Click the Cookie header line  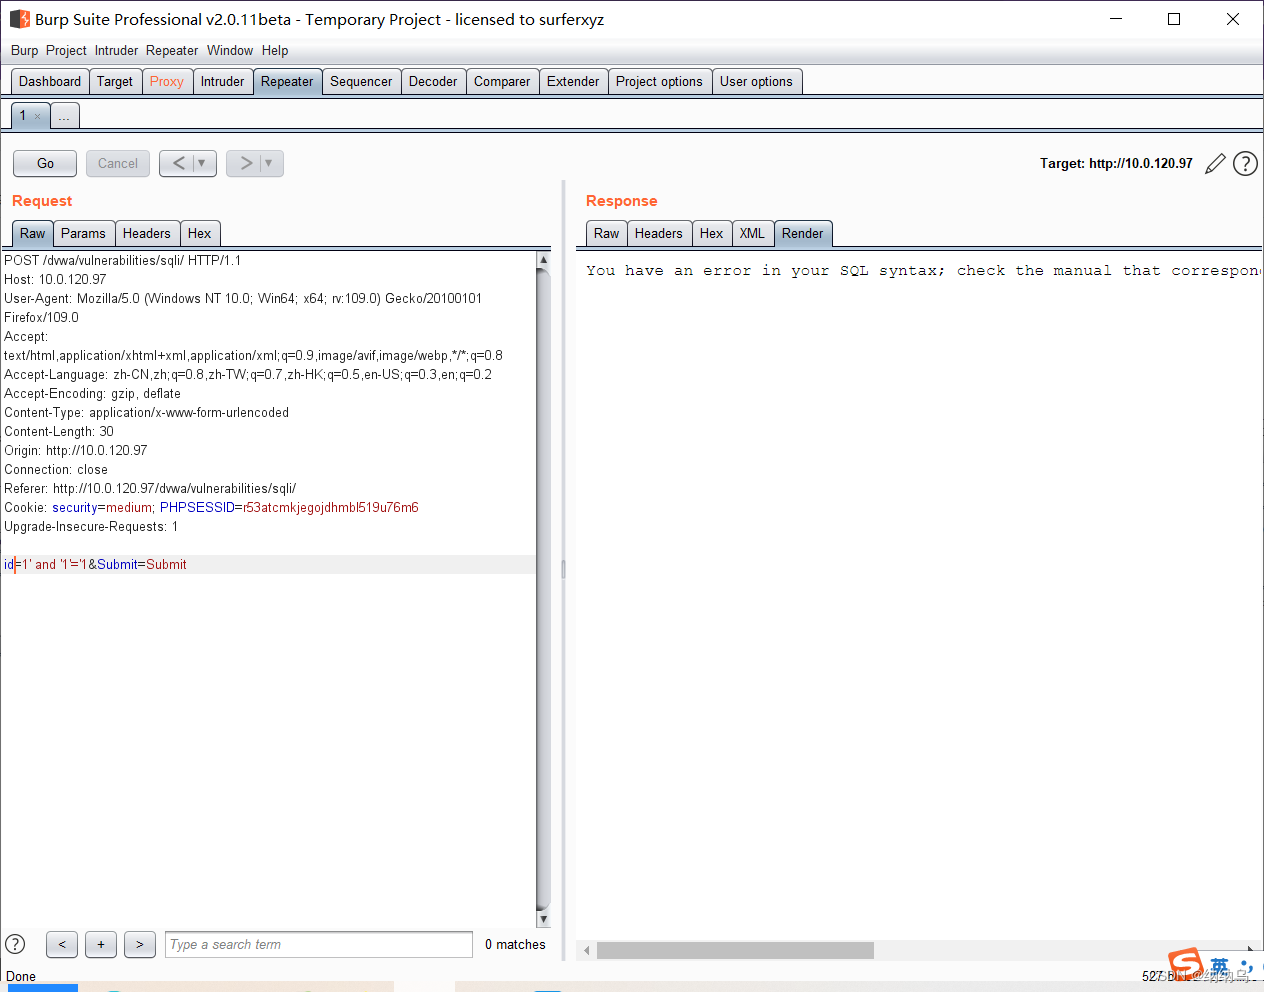[x=211, y=507]
